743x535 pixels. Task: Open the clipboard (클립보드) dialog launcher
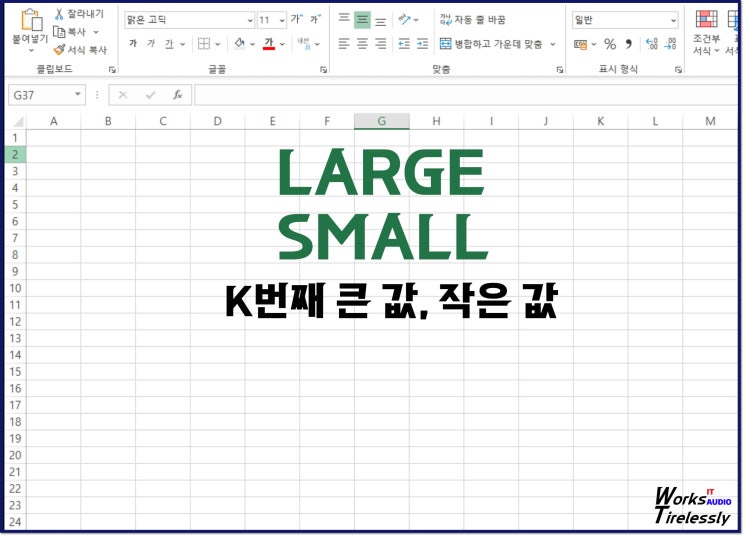(x=112, y=70)
